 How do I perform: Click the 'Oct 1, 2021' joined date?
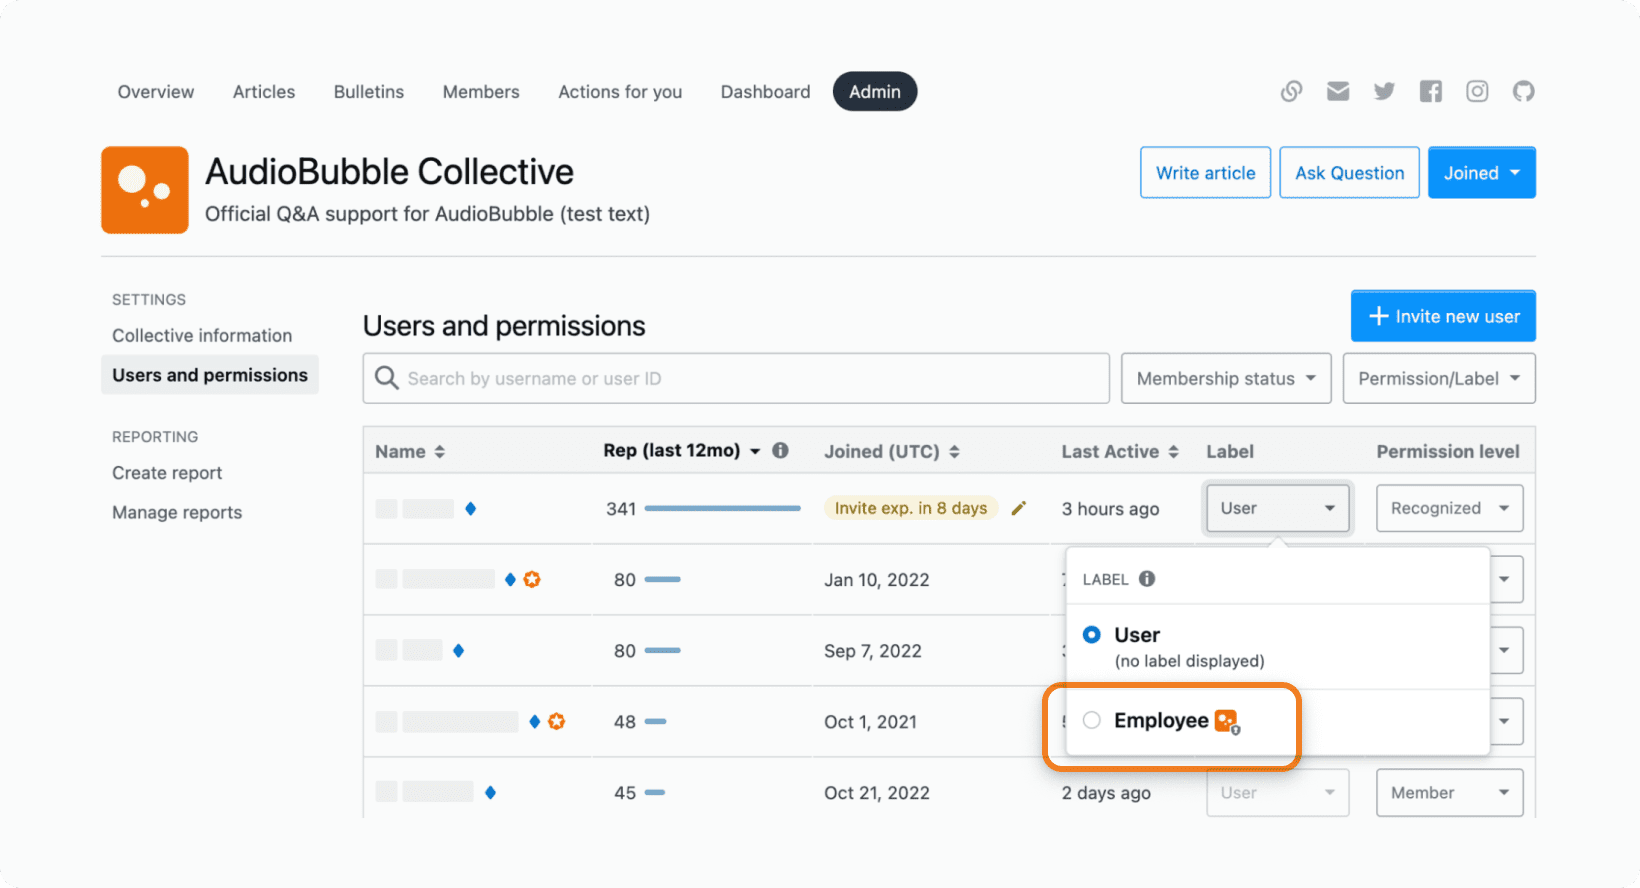(870, 722)
